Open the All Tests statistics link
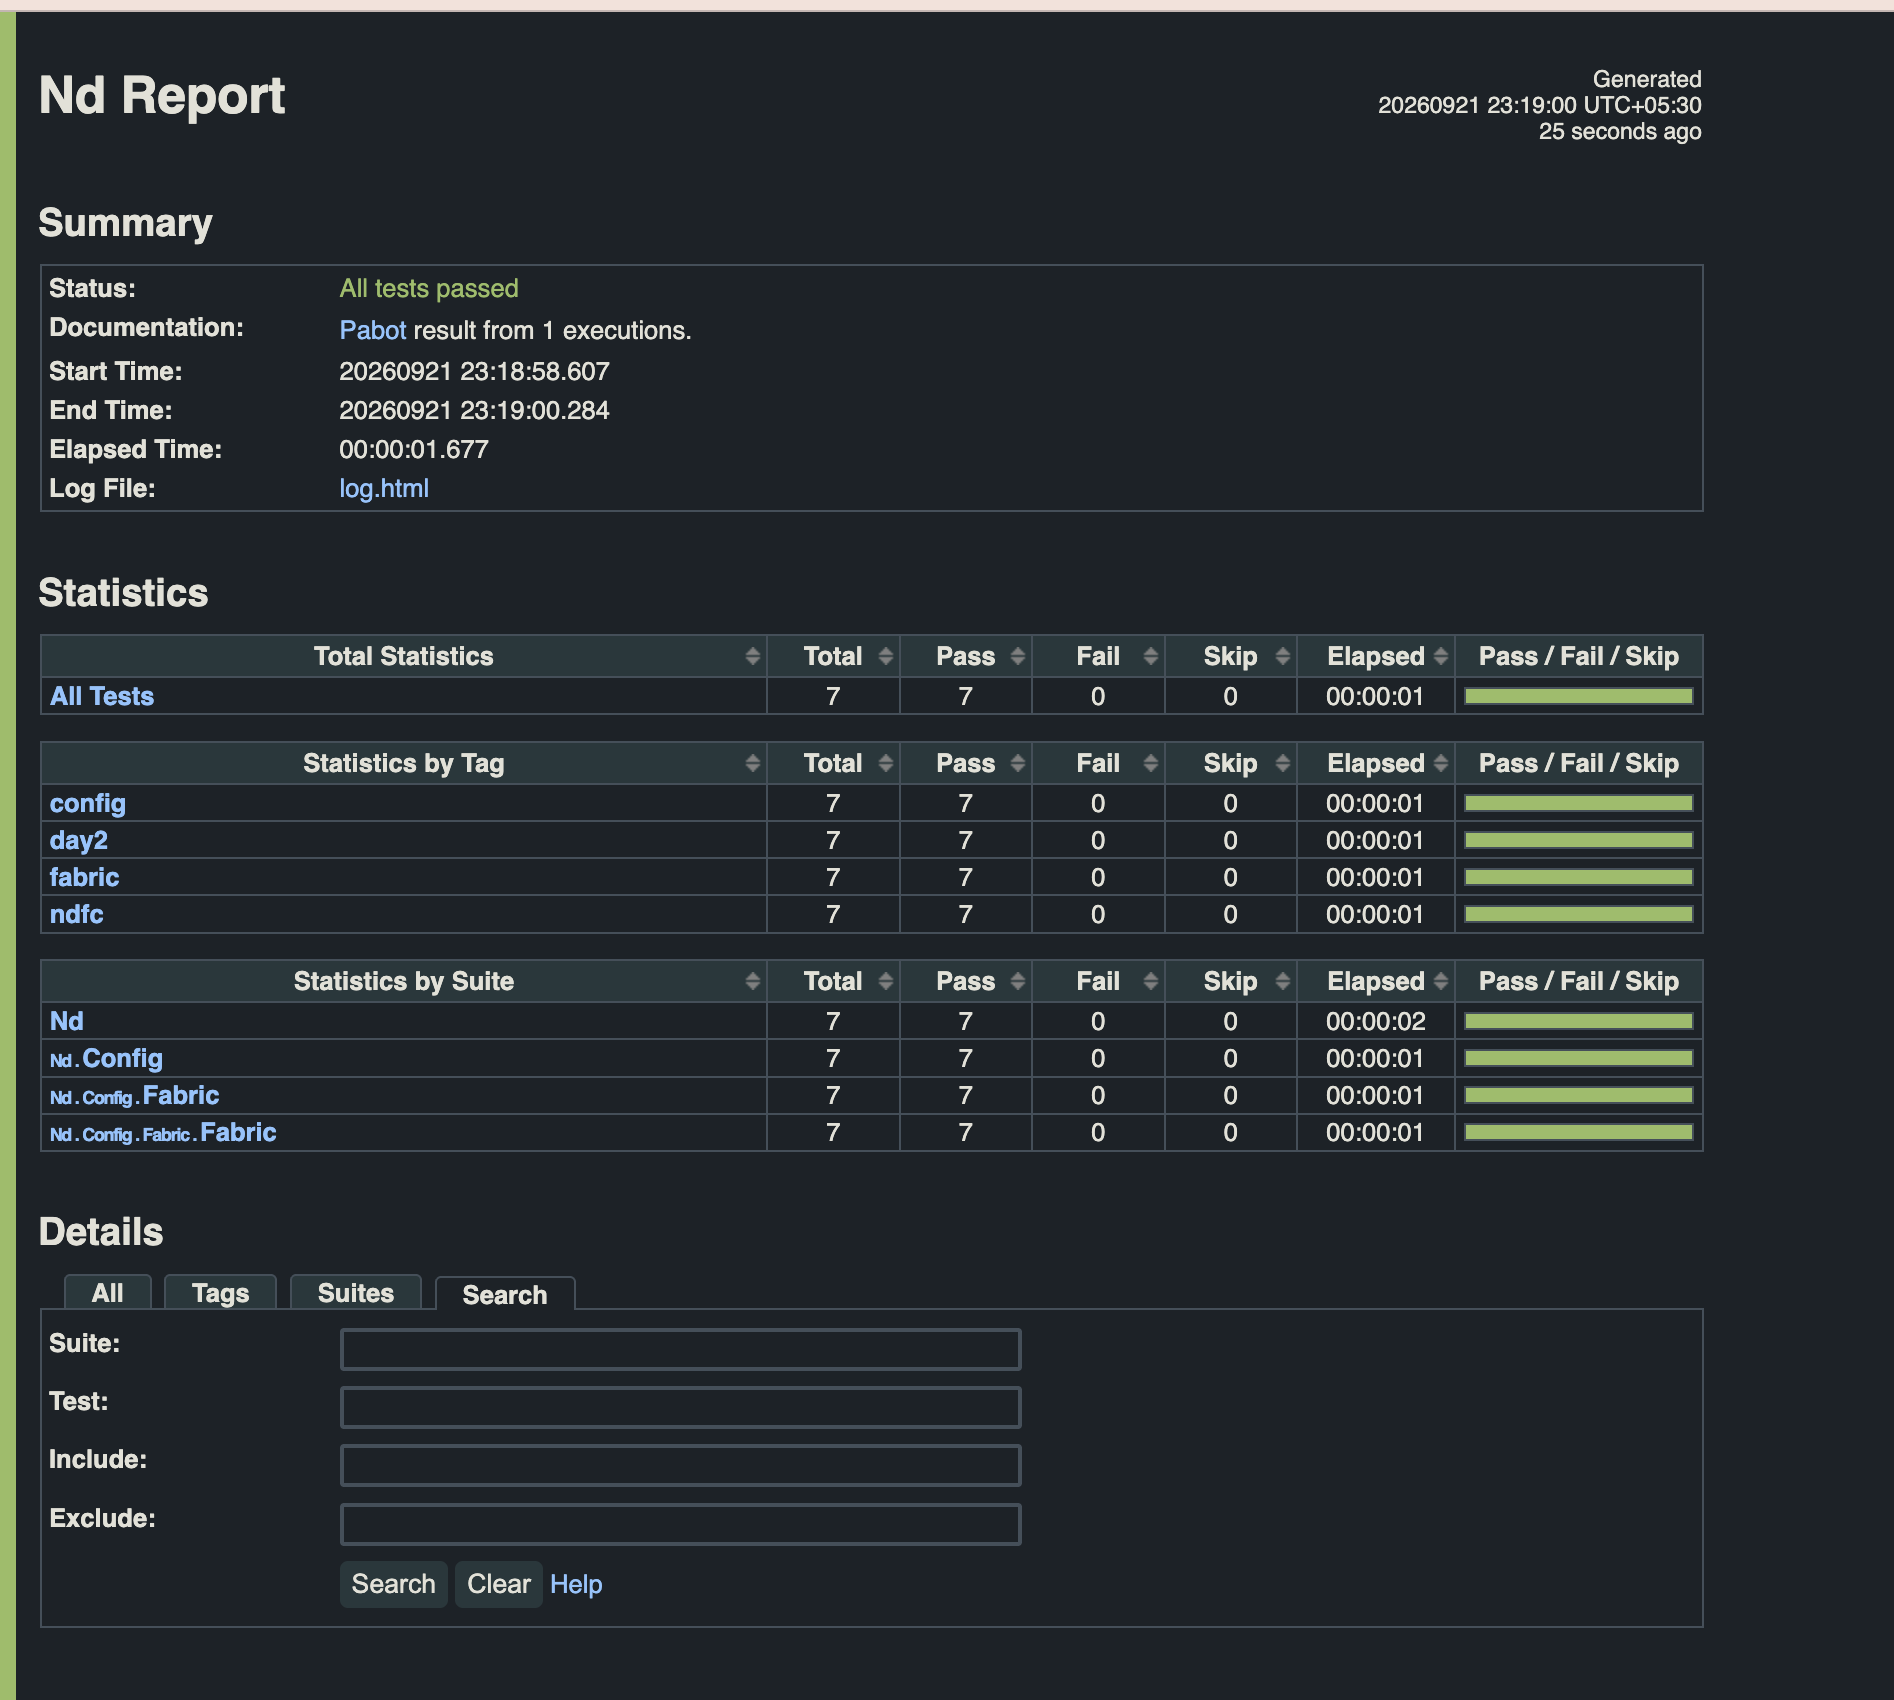 pyautogui.click(x=102, y=696)
